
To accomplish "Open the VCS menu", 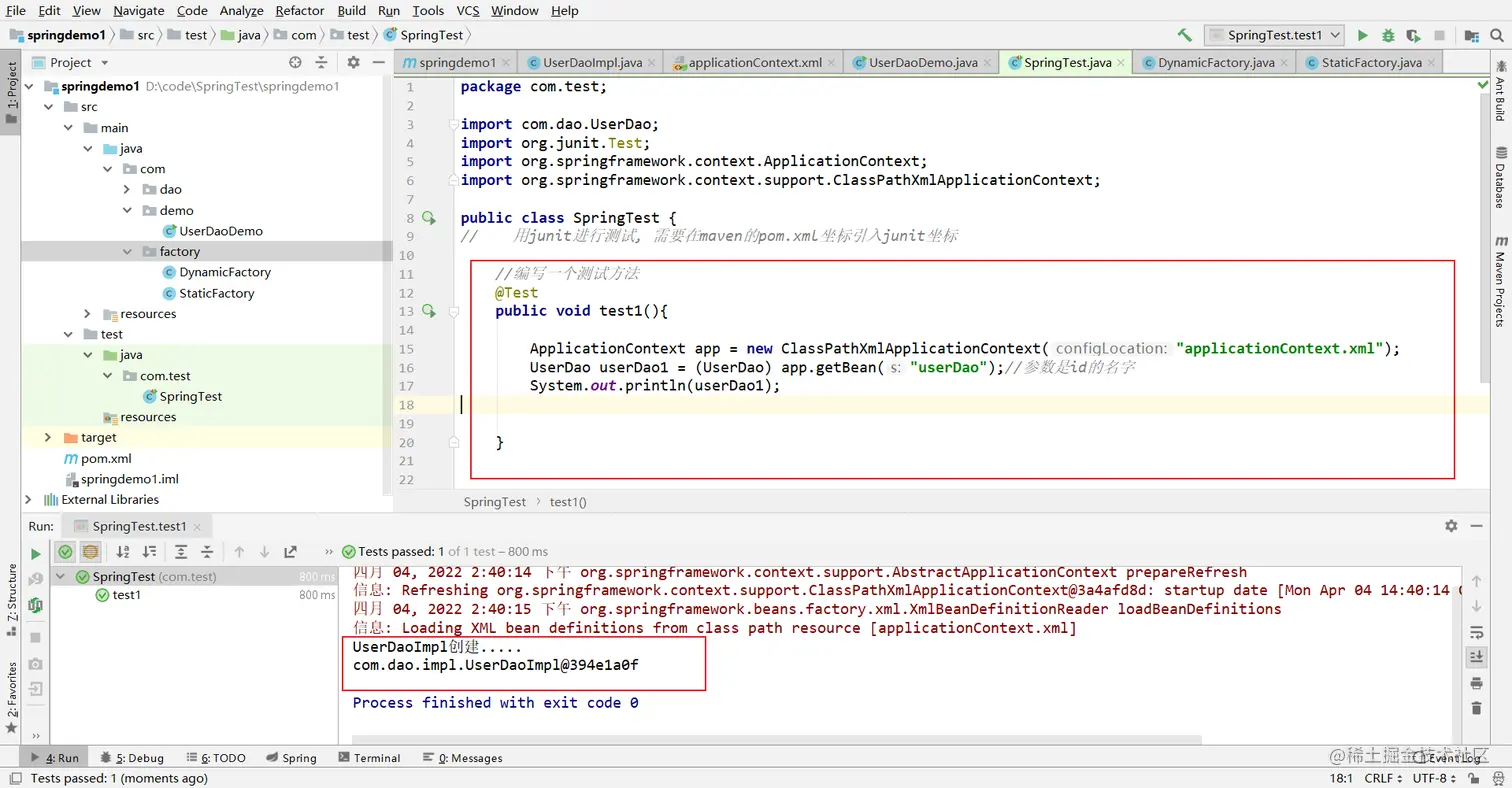I will (468, 10).
